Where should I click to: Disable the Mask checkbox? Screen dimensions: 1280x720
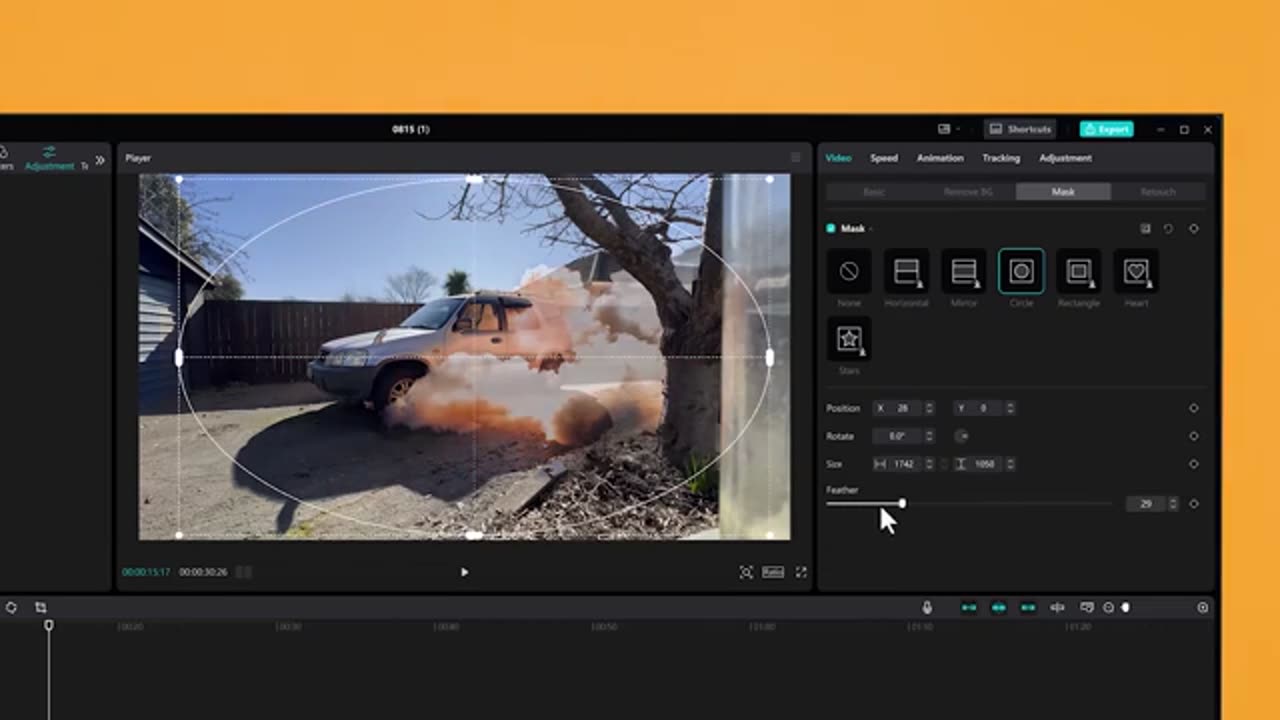[831, 229]
